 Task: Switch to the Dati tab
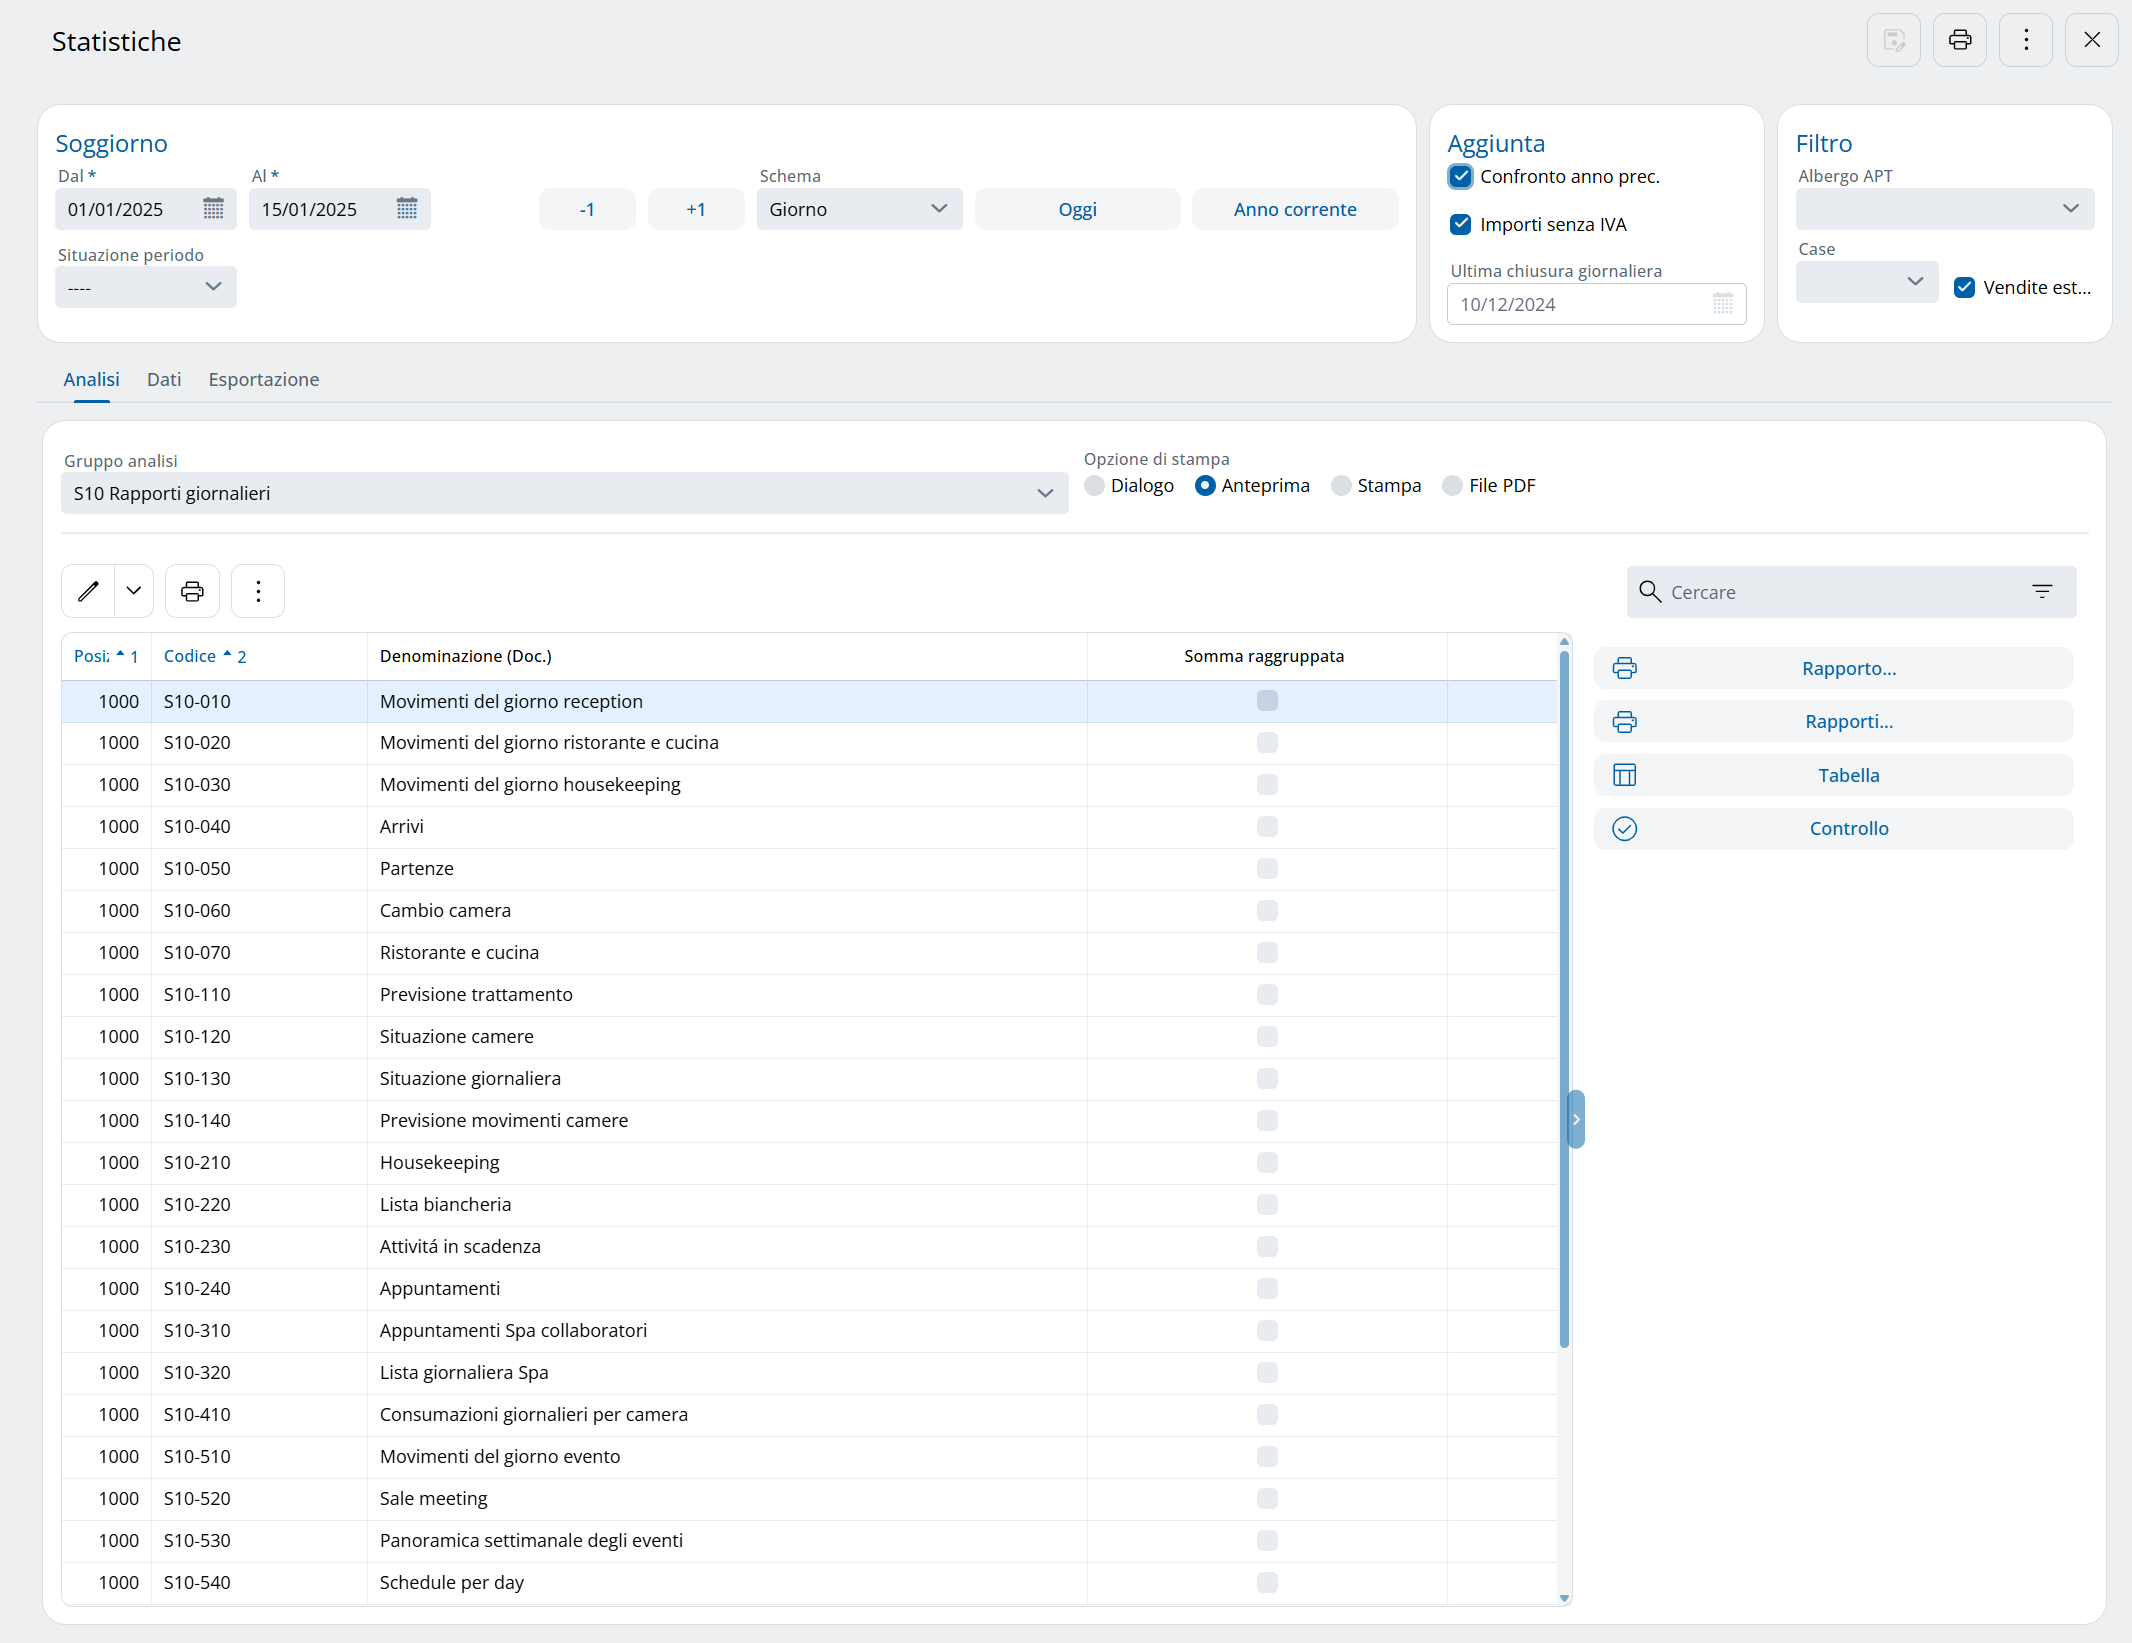pos(164,380)
